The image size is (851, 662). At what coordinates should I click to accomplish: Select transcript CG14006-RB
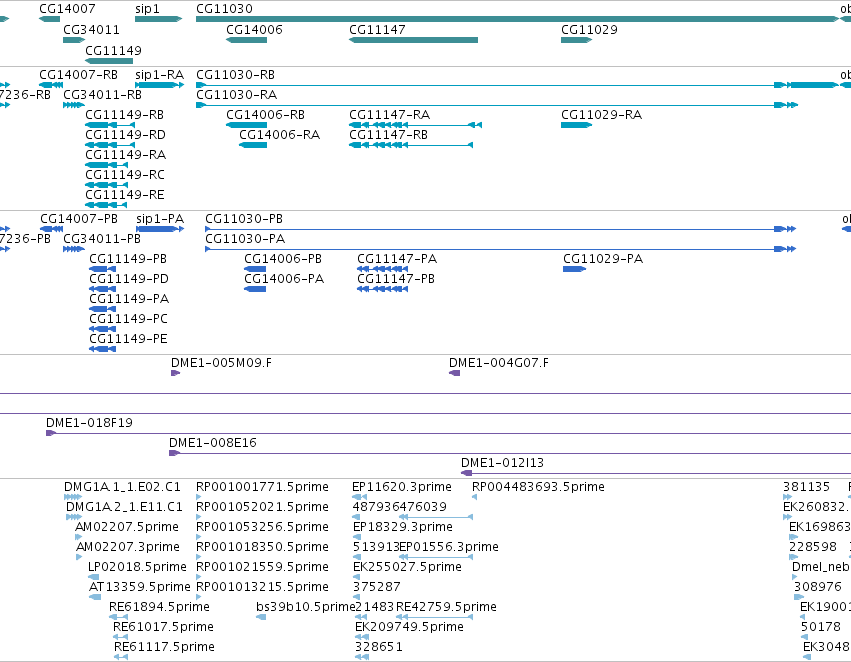point(246,125)
